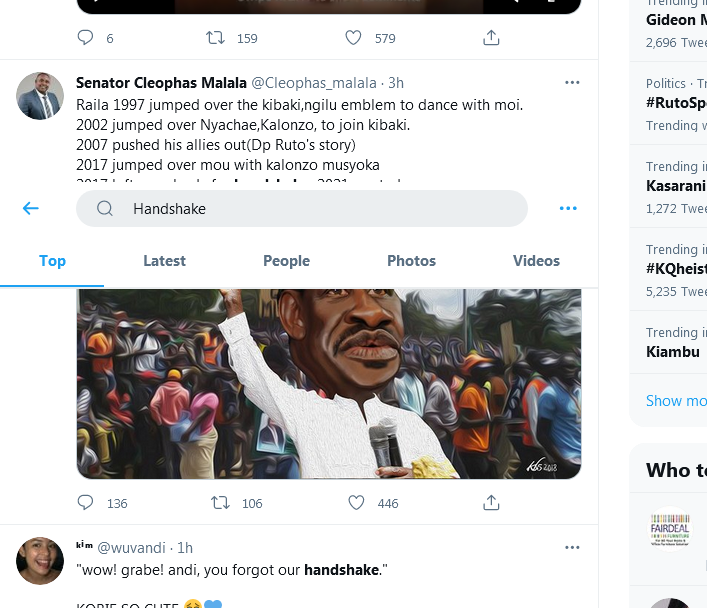Share the top tweet
Screen dimensions: 707x608
[x=491, y=38]
